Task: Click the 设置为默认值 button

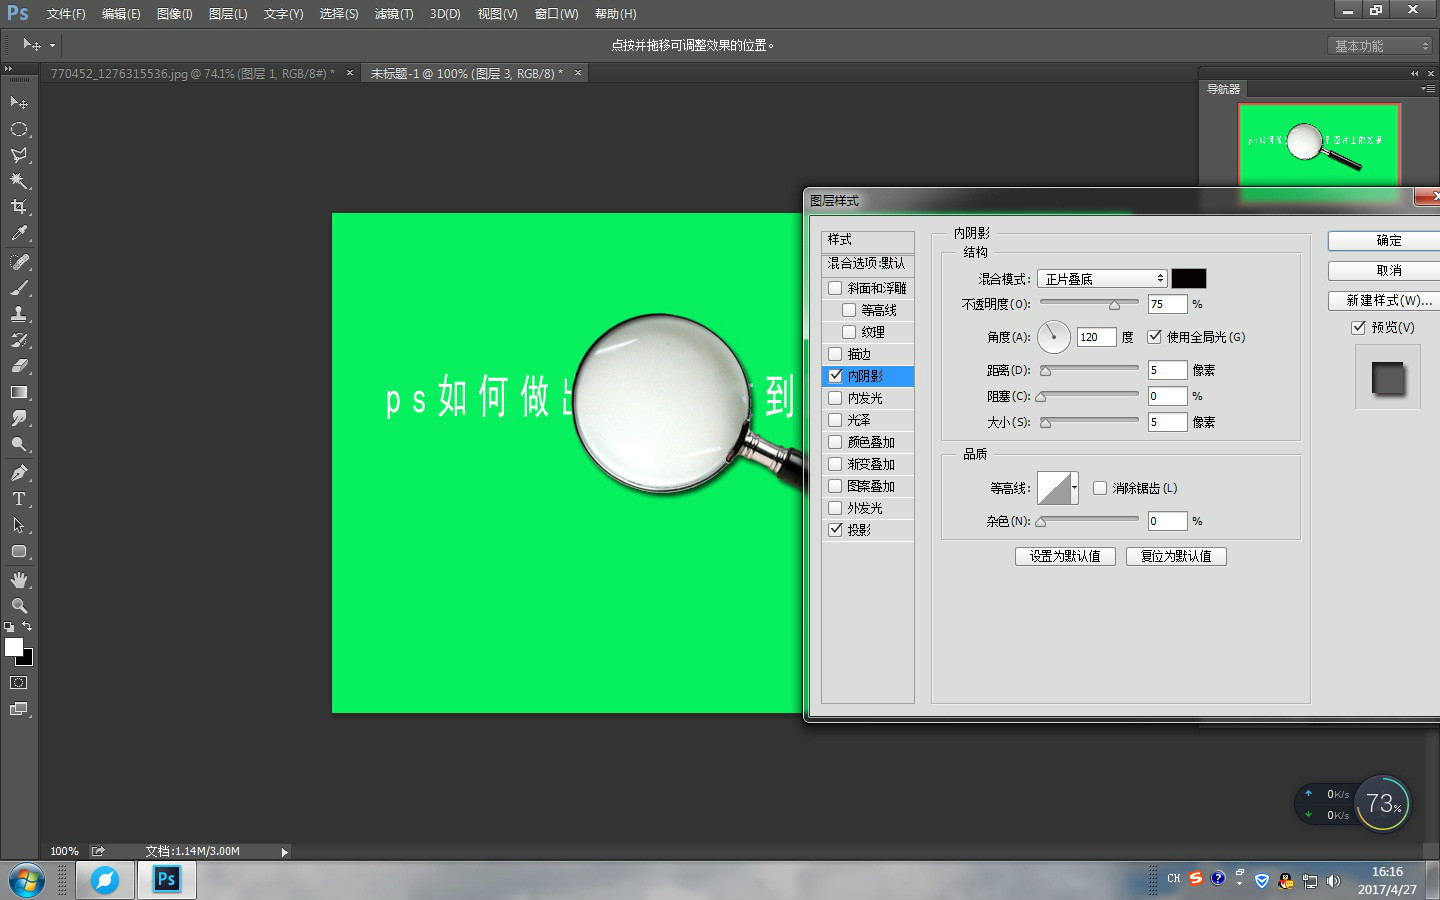Action: click(x=1065, y=556)
